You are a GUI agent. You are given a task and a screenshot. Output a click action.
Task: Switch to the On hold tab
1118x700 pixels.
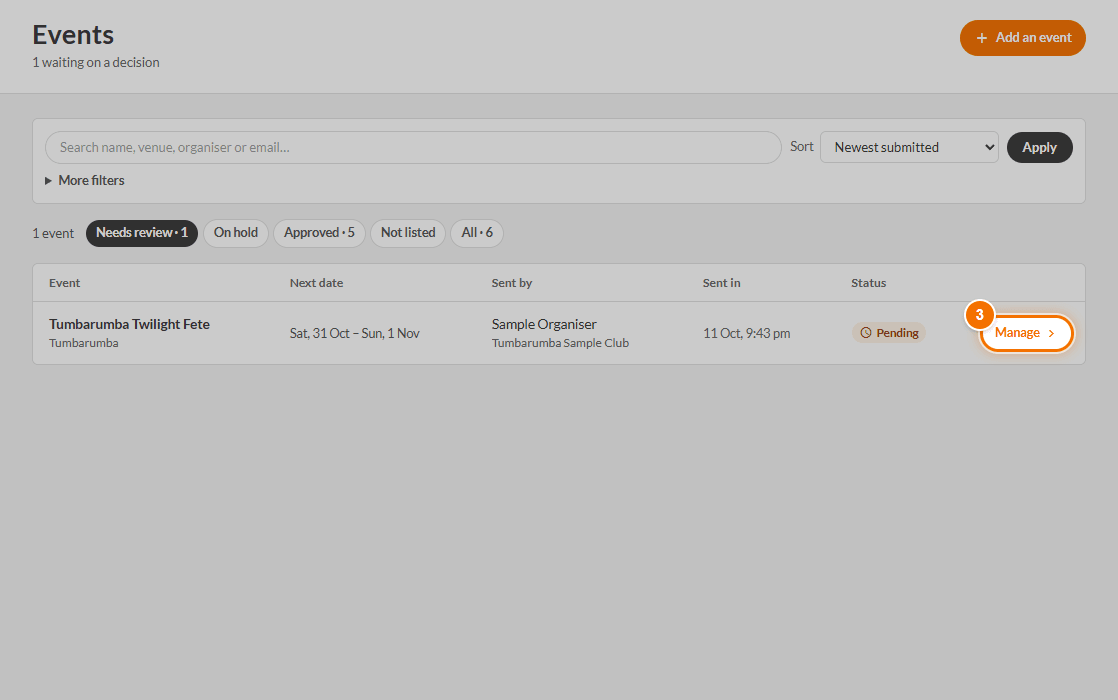(x=236, y=233)
